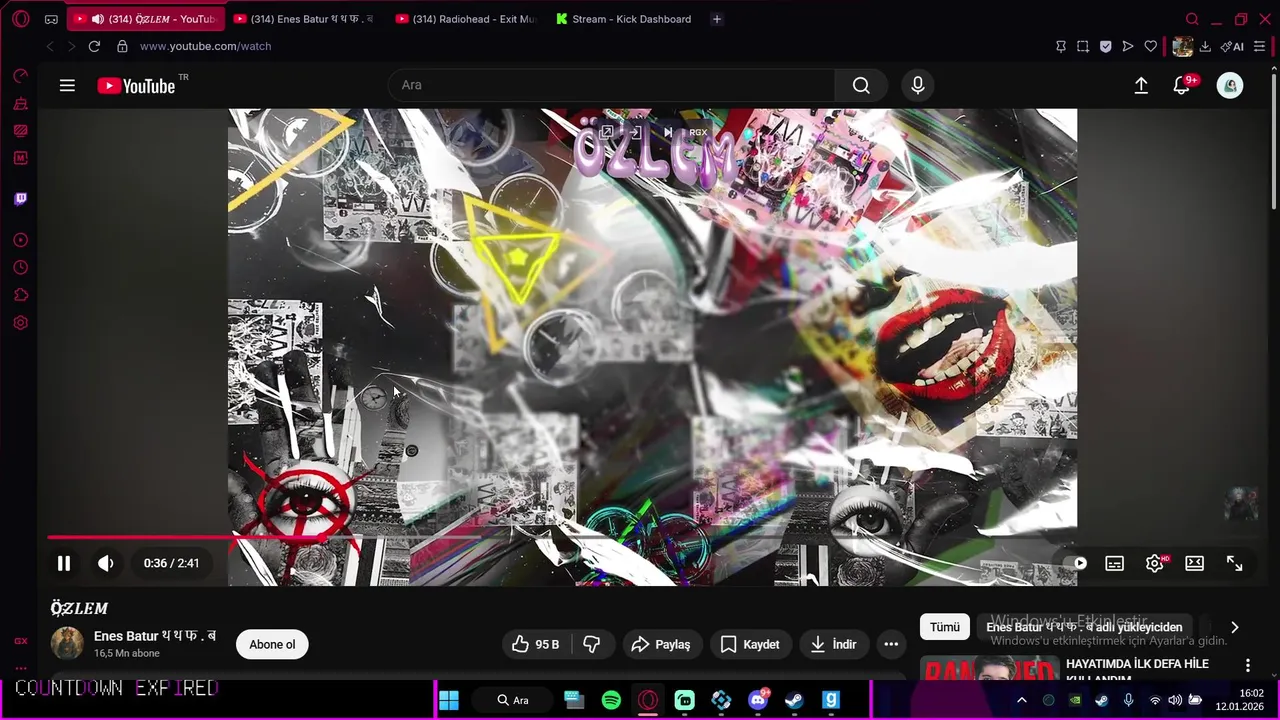The image size is (1280, 720).
Task: Go to the YouTube home logo
Action: [x=137, y=86]
